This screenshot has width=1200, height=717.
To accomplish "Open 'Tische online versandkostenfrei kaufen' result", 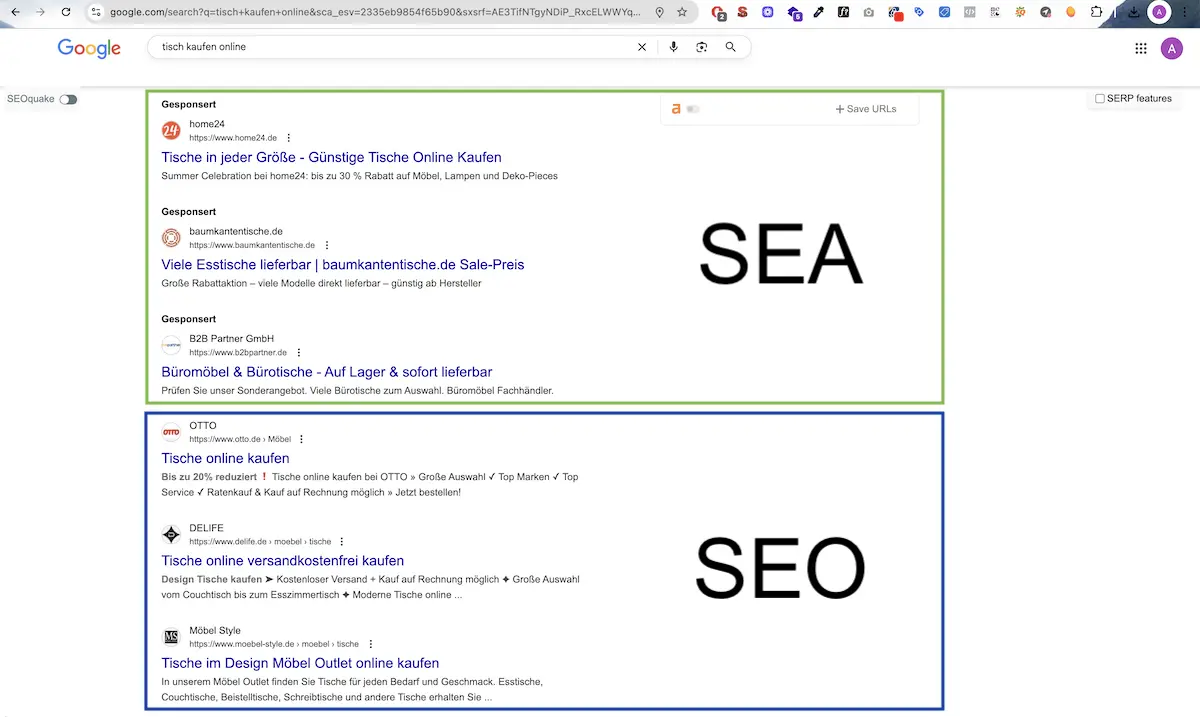I will pyautogui.click(x=283, y=561).
